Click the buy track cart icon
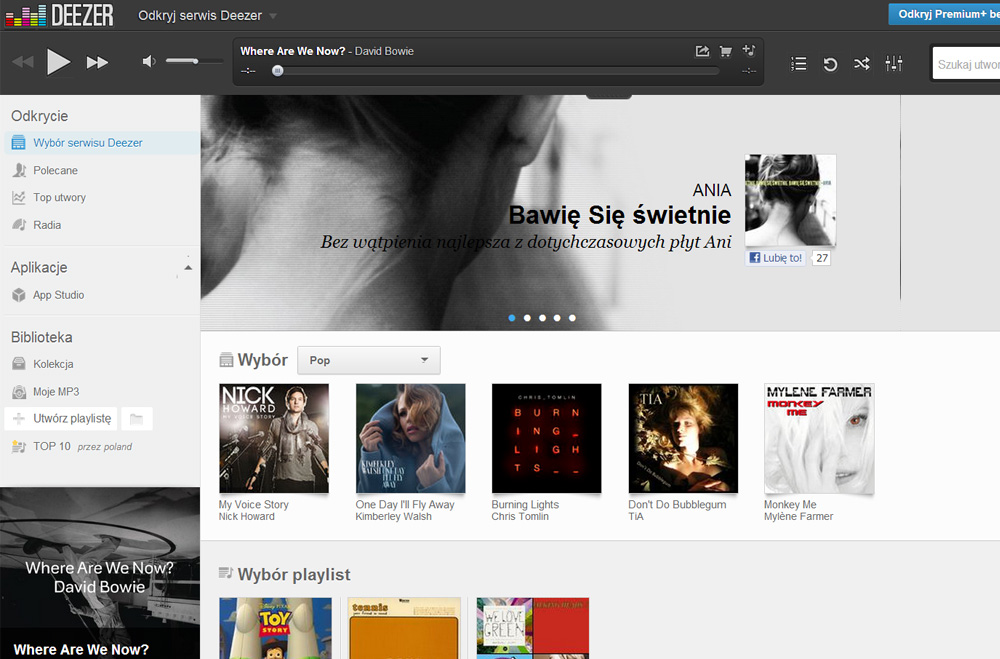 coord(726,51)
